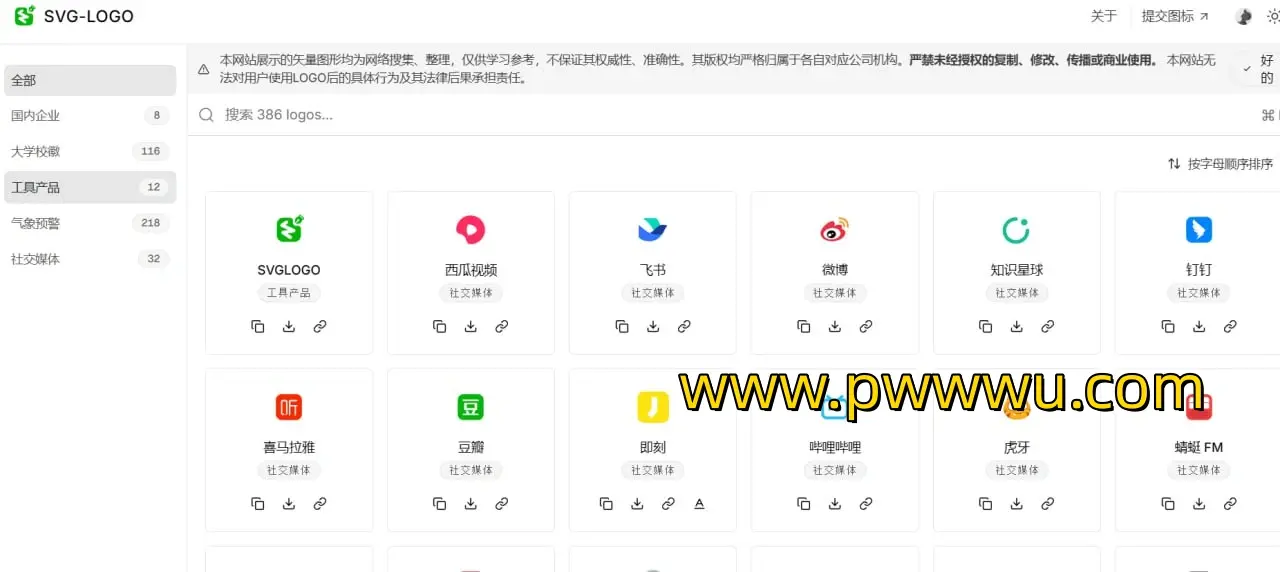Image resolution: width=1280 pixels, height=572 pixels.
Task: Download the 西瓜视频 logo
Action: pyautogui.click(x=471, y=326)
